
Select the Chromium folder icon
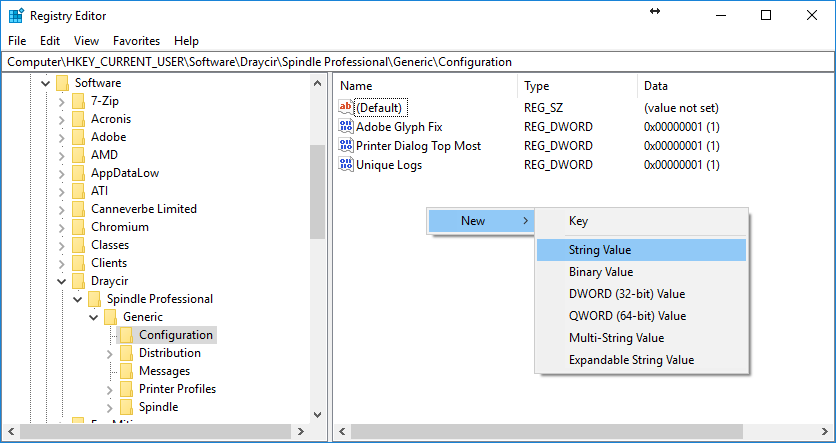click(78, 227)
